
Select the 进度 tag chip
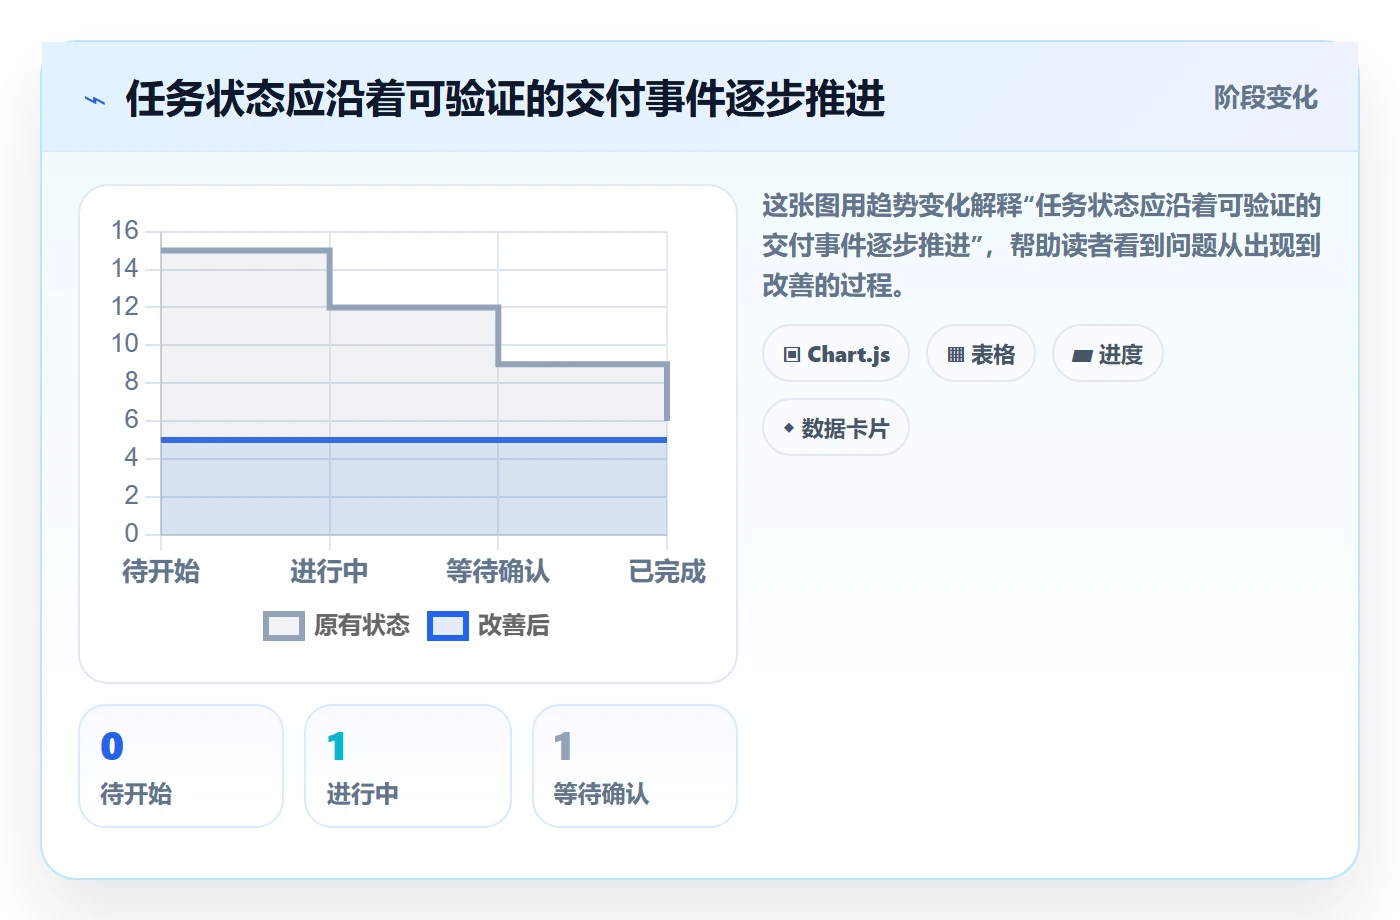[x=1108, y=354]
